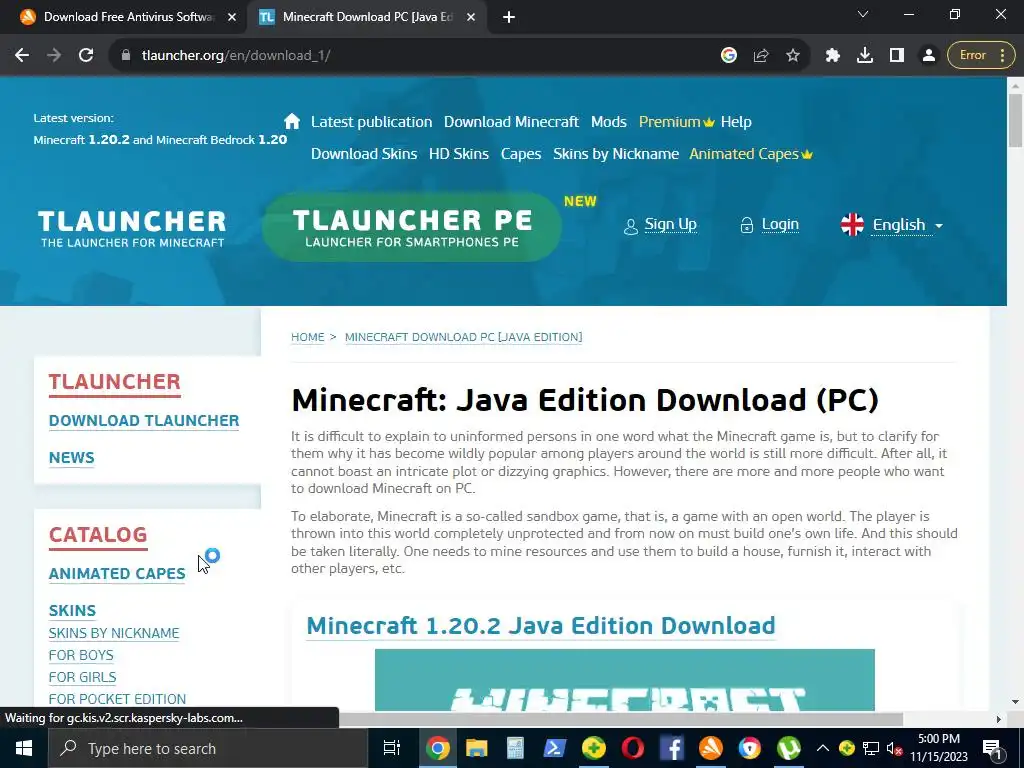
Task: Click the home icon in site navigation
Action: pos(292,121)
